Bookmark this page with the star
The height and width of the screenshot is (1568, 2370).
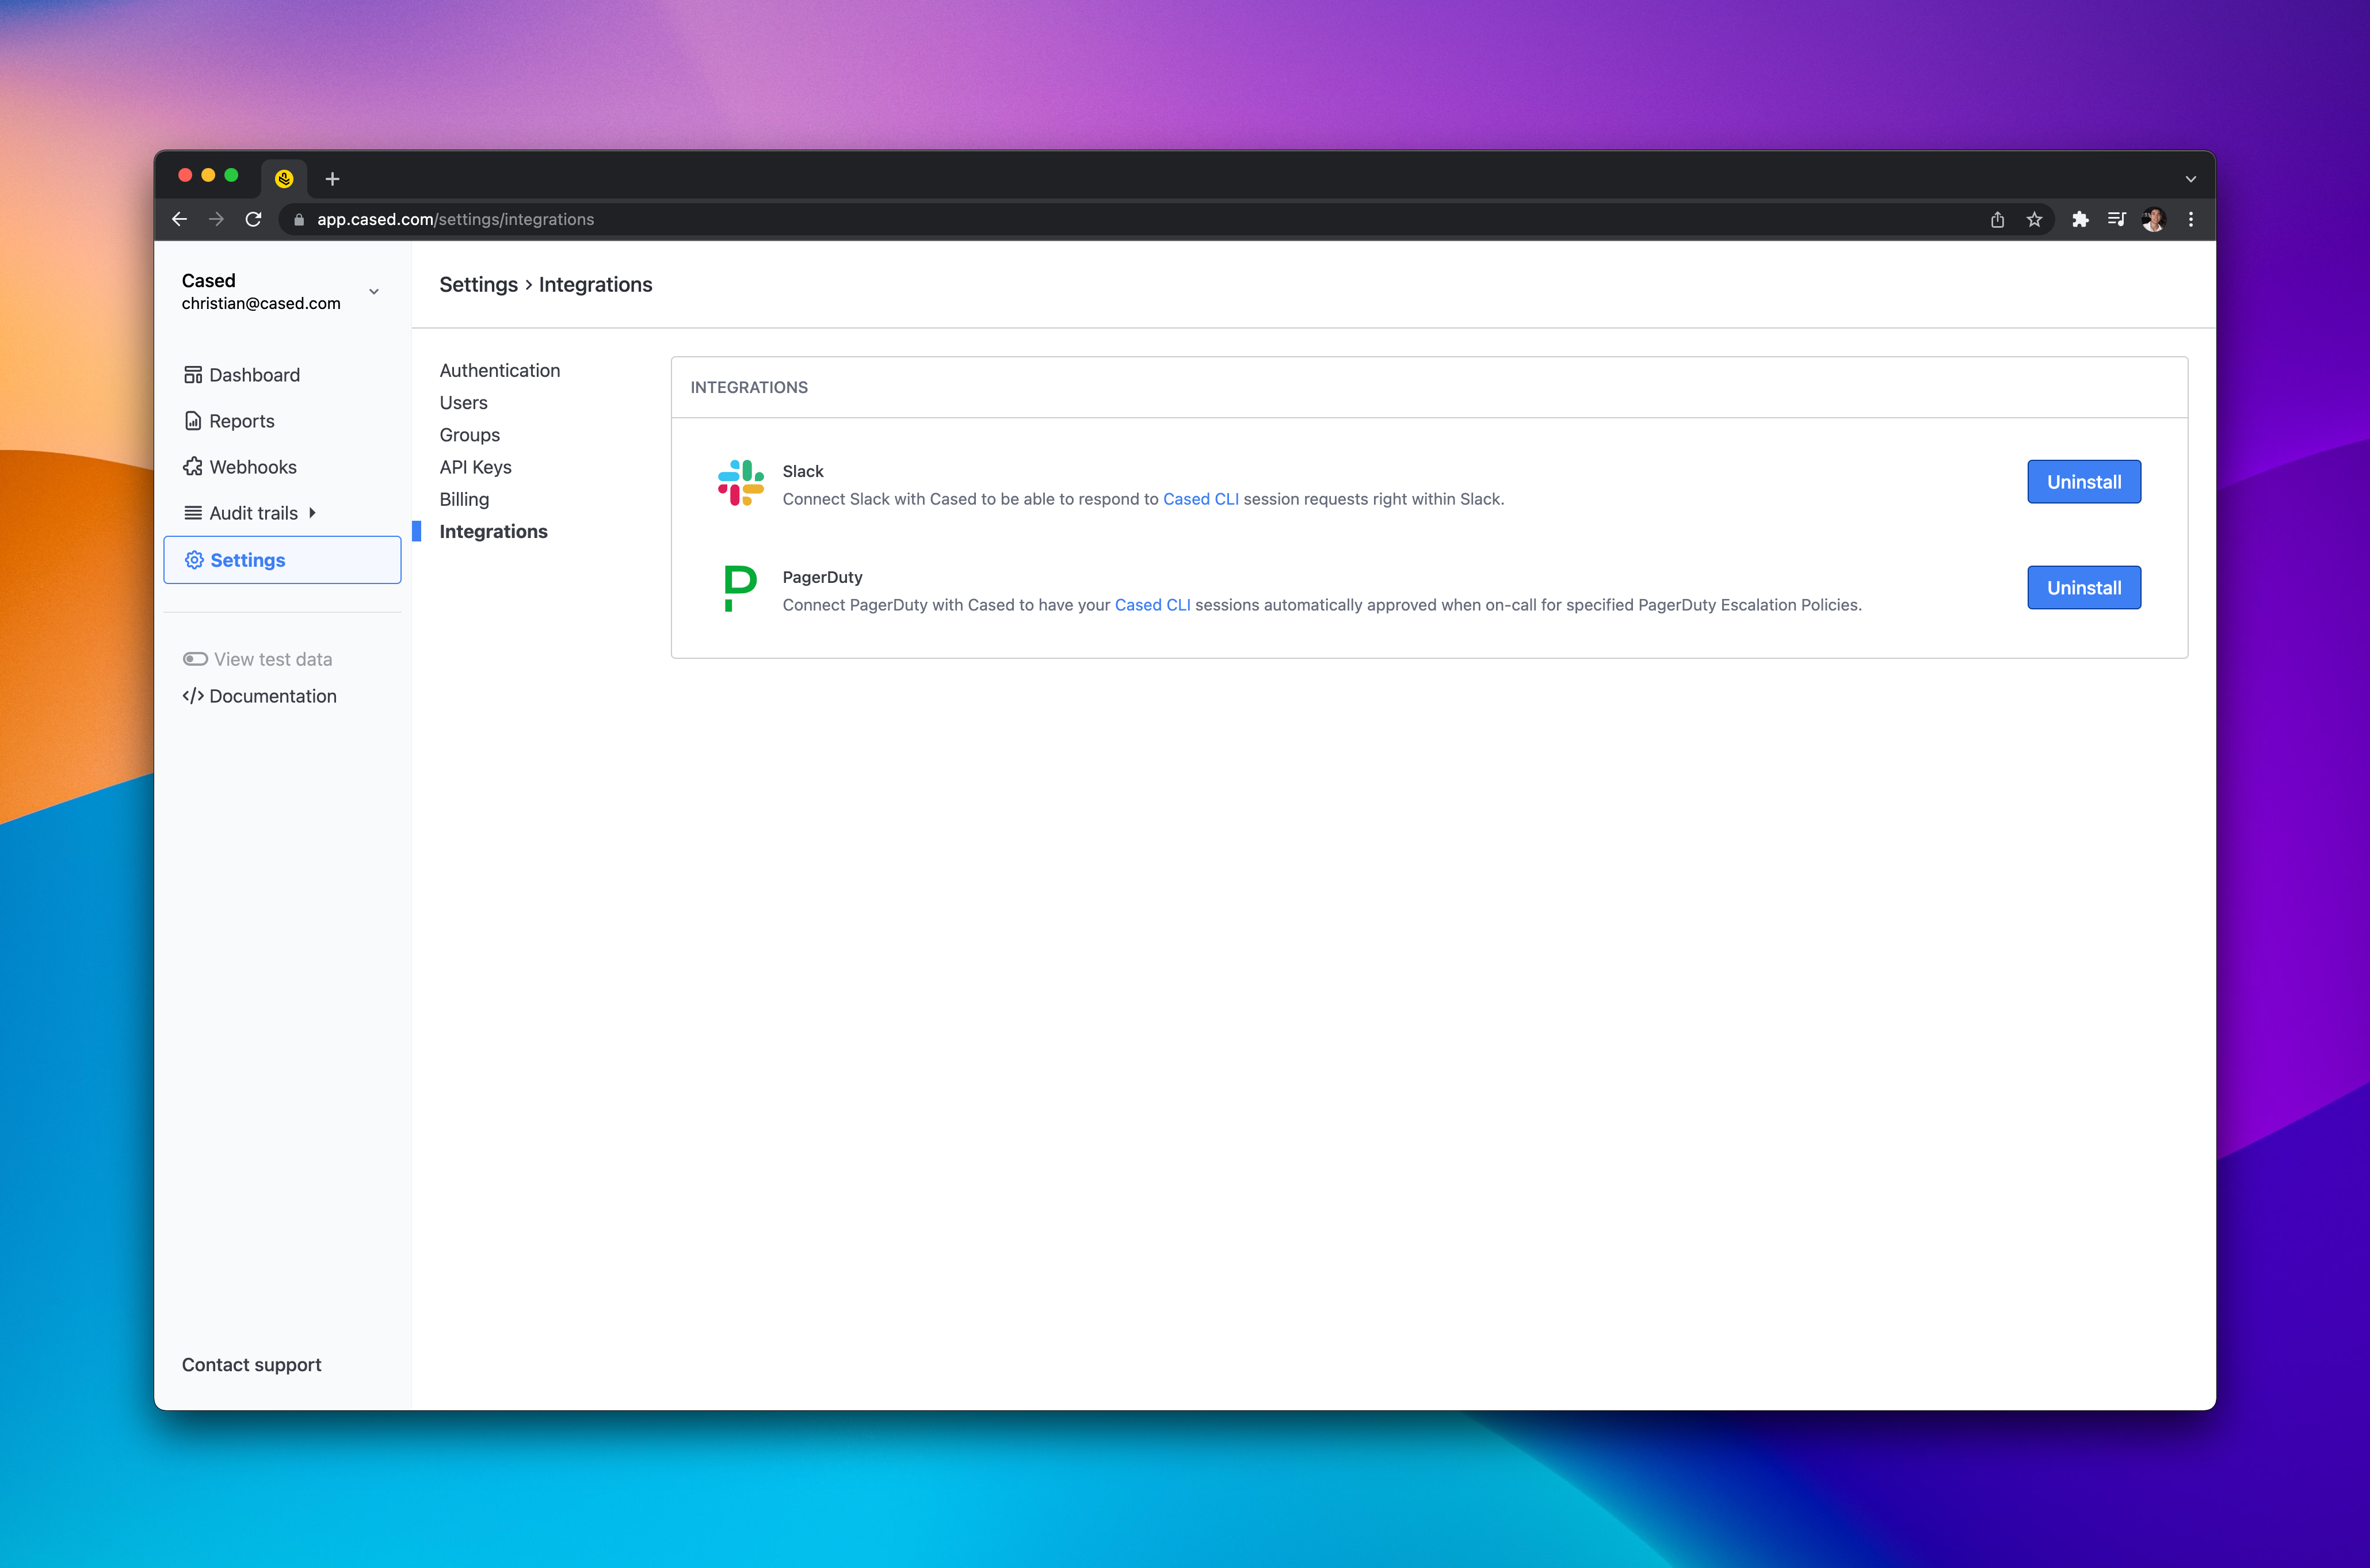click(2034, 220)
